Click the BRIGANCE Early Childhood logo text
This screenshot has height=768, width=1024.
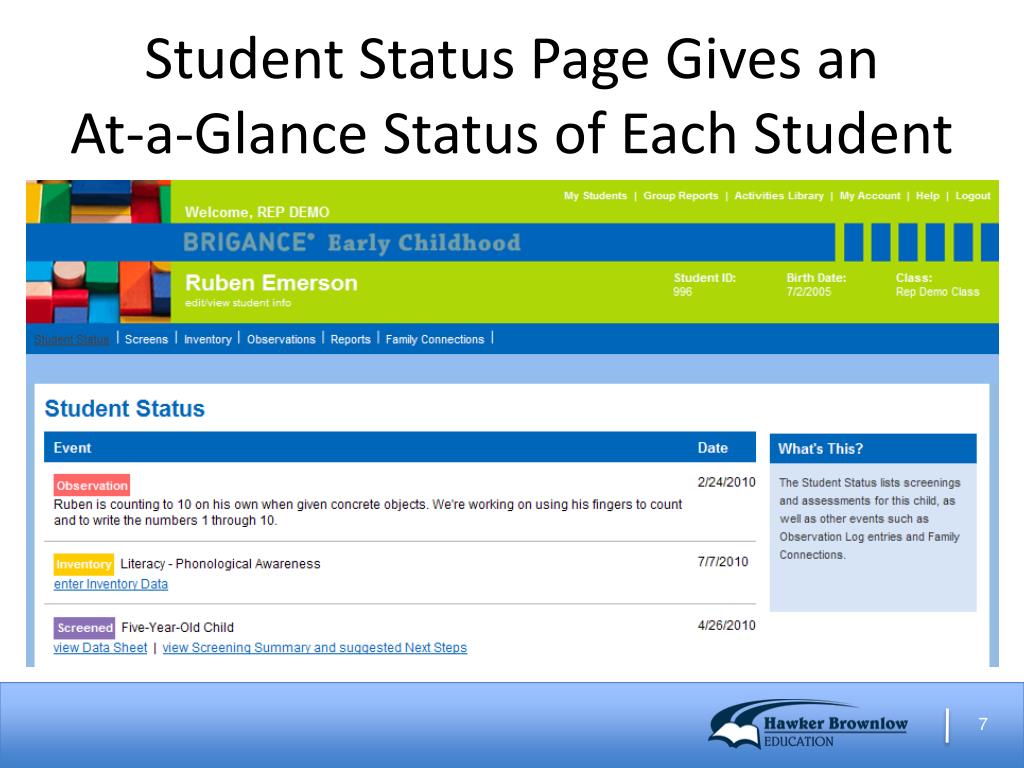352,242
